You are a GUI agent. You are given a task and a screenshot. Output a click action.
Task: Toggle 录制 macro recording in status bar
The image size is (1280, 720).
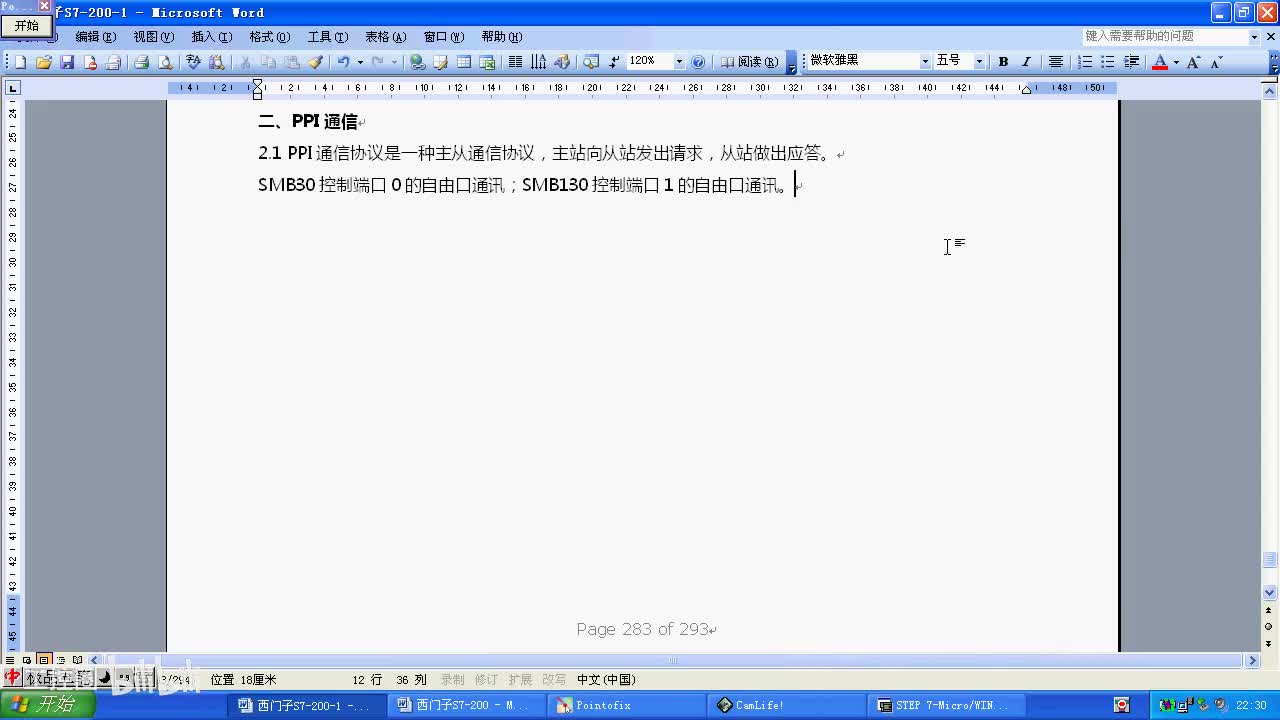coord(453,680)
